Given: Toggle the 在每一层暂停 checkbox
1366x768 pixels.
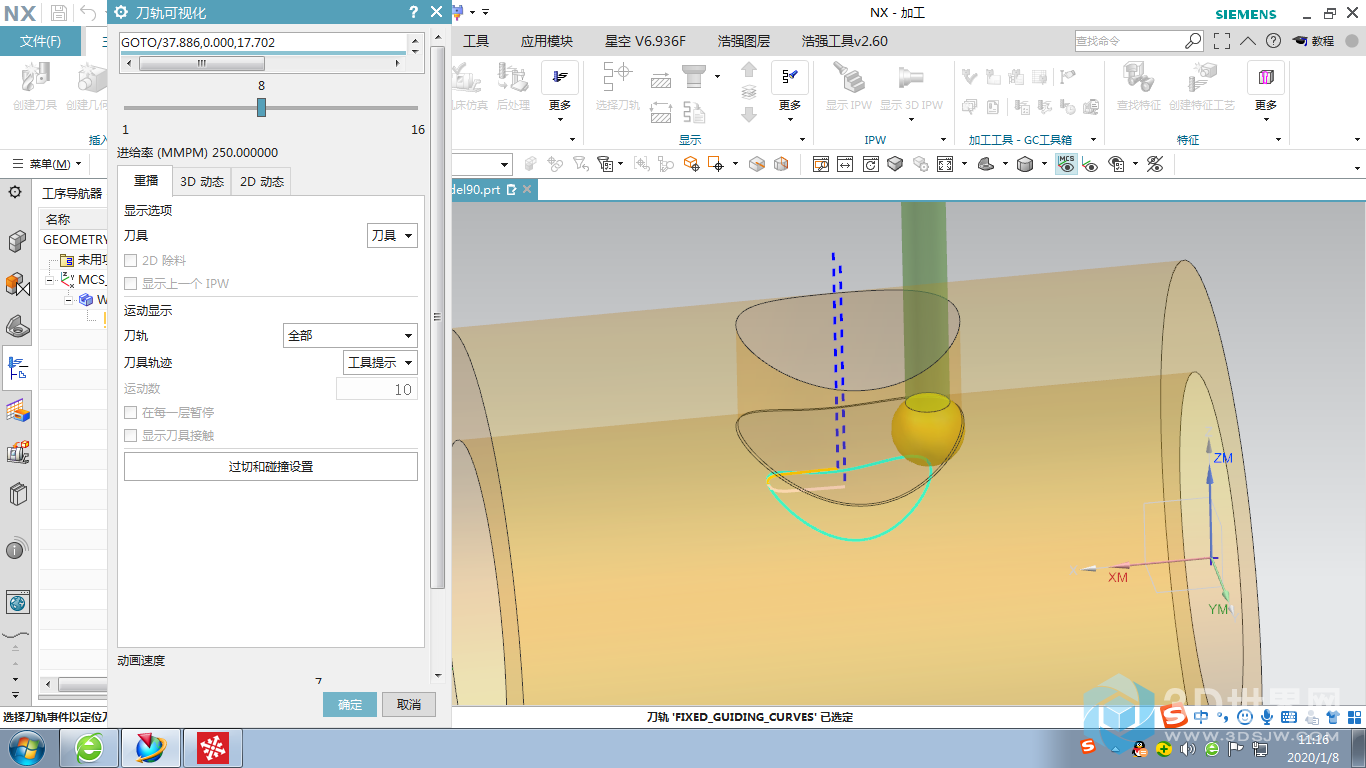Looking at the screenshot, I should pos(130,412).
